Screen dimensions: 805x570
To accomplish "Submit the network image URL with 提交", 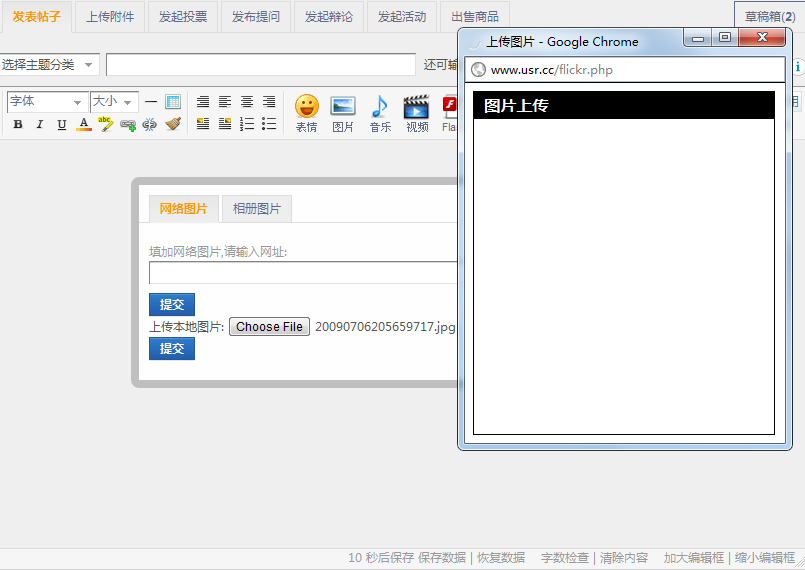I will pyautogui.click(x=172, y=305).
